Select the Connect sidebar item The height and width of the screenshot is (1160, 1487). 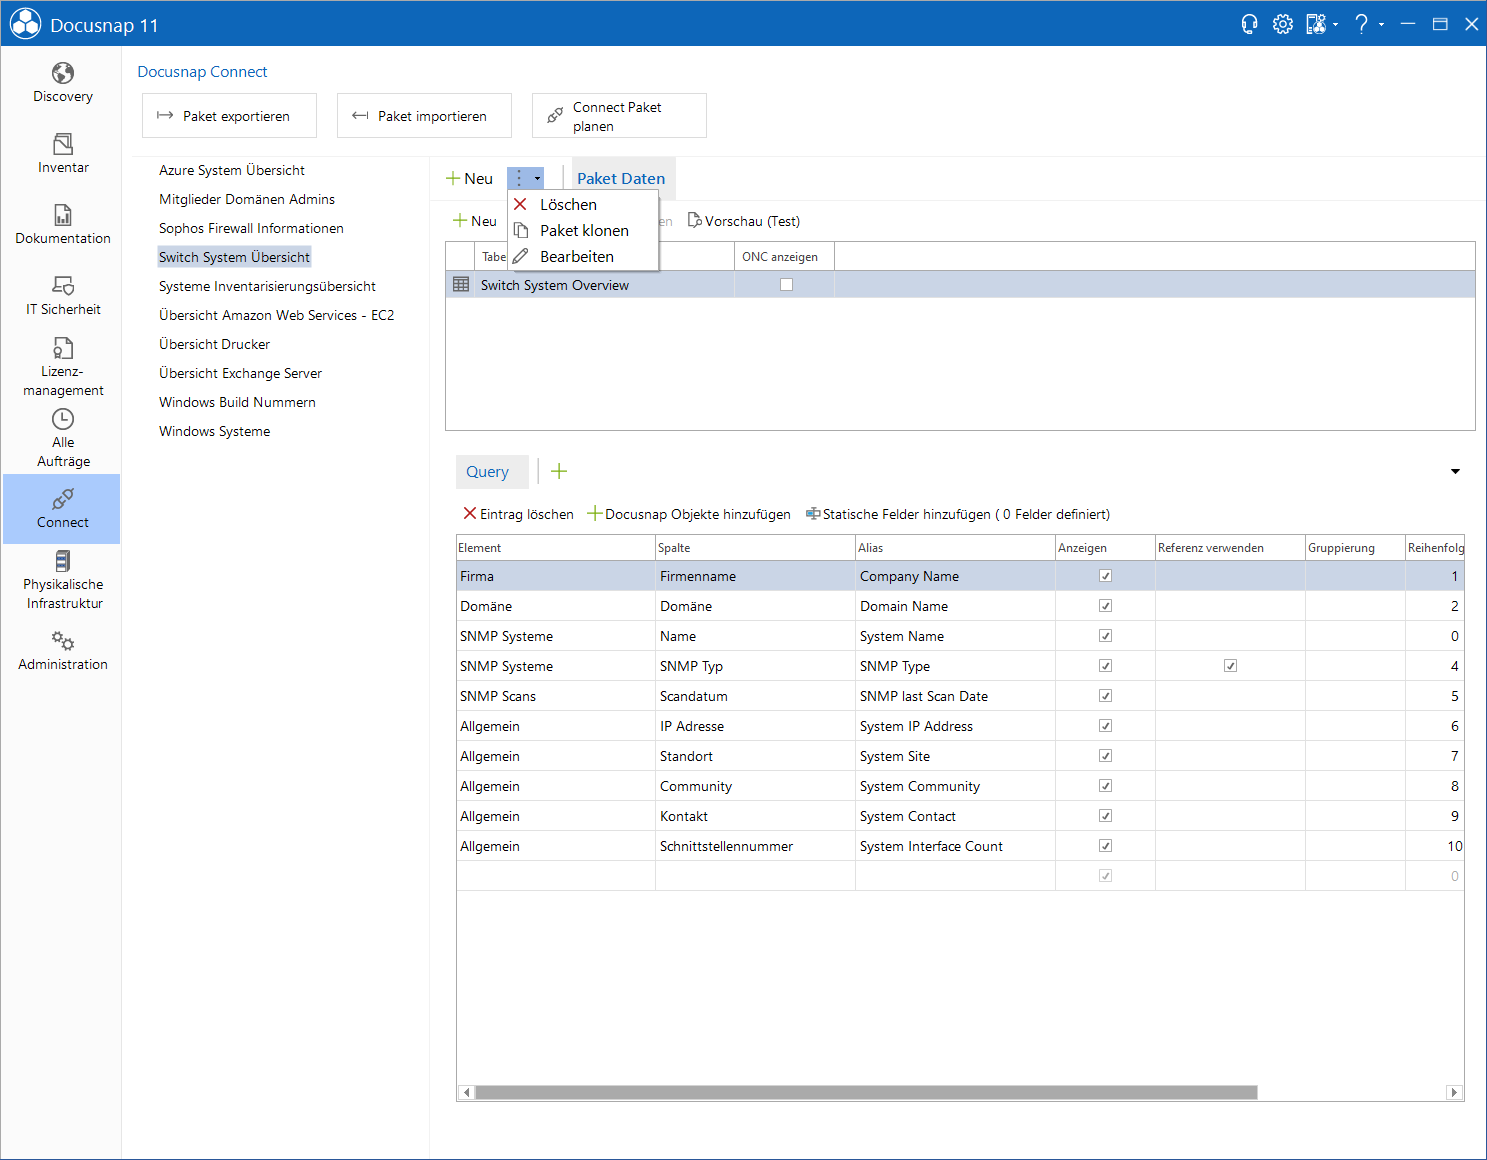[62, 509]
